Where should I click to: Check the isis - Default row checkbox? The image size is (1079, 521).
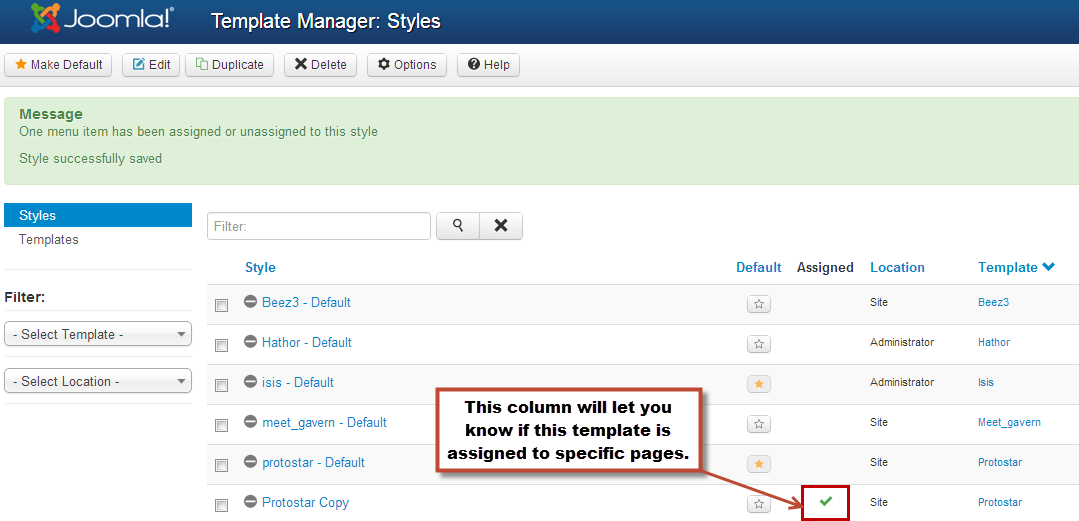222,385
